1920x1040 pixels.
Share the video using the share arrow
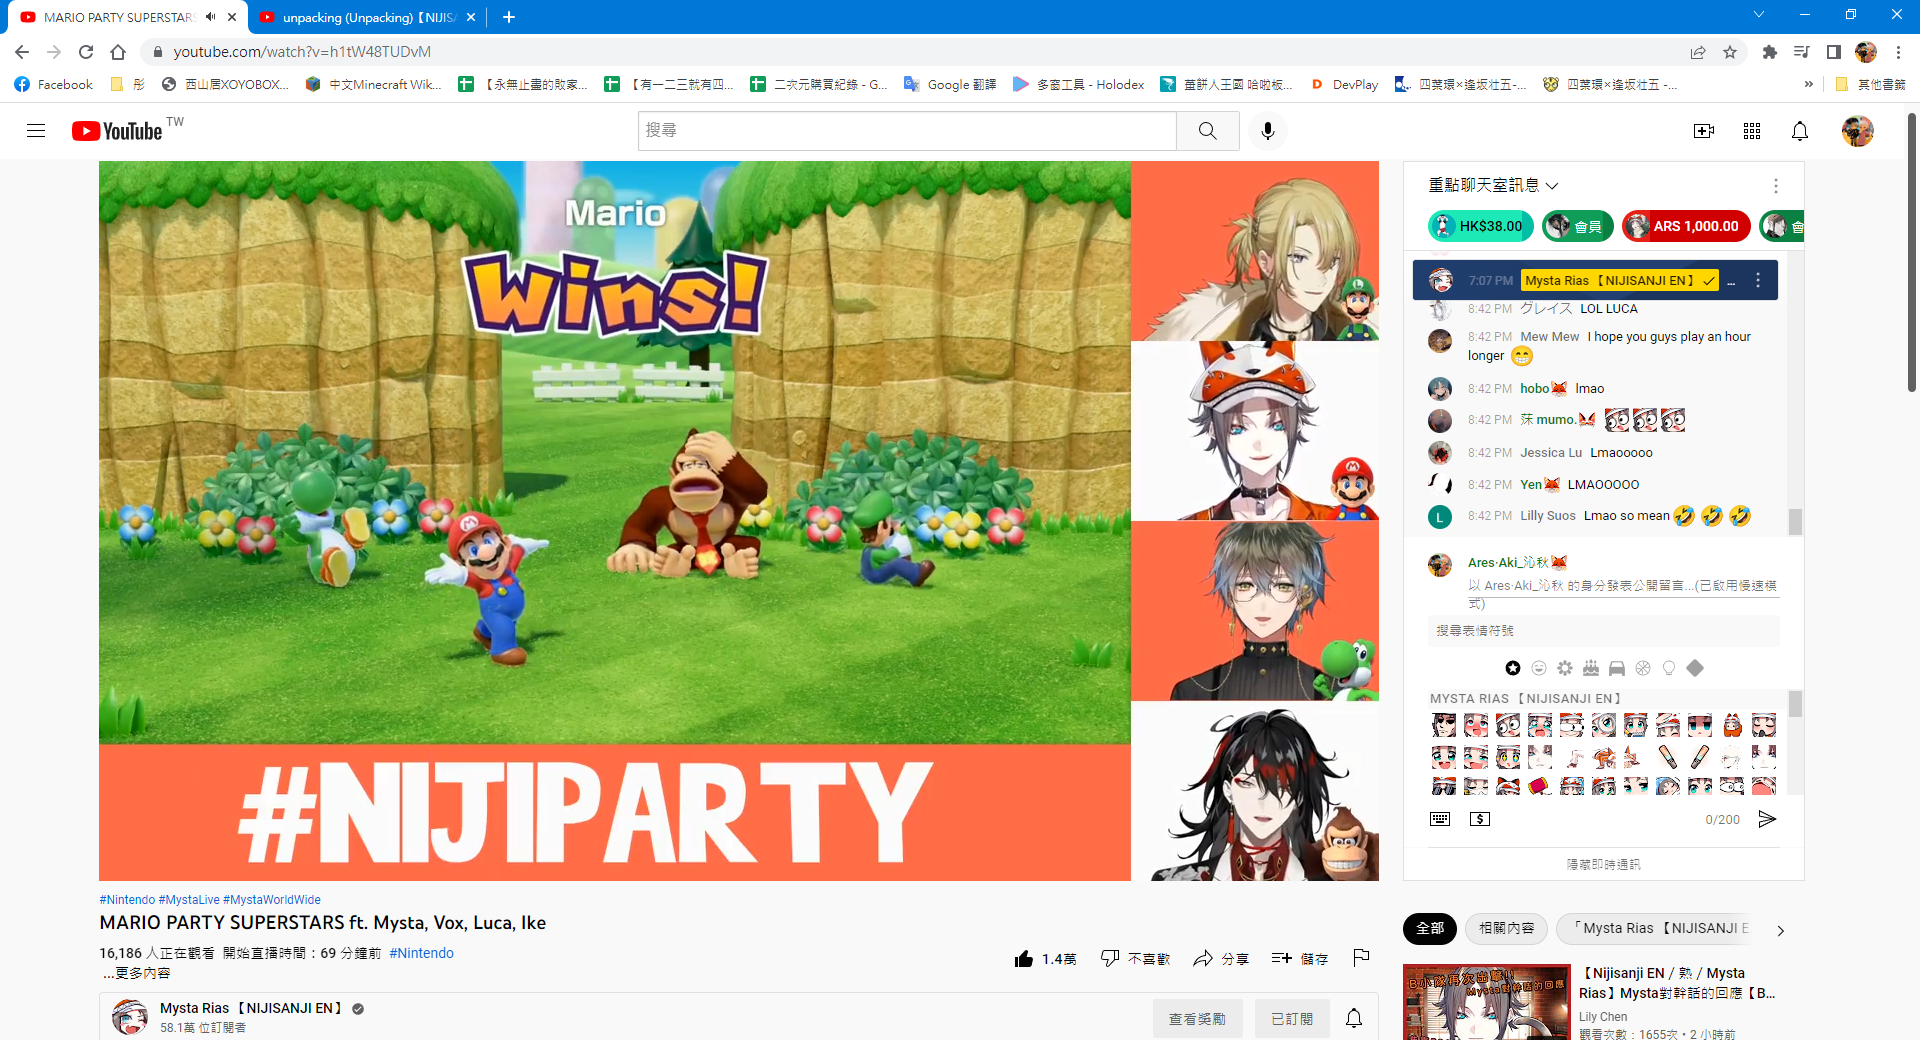(1203, 958)
